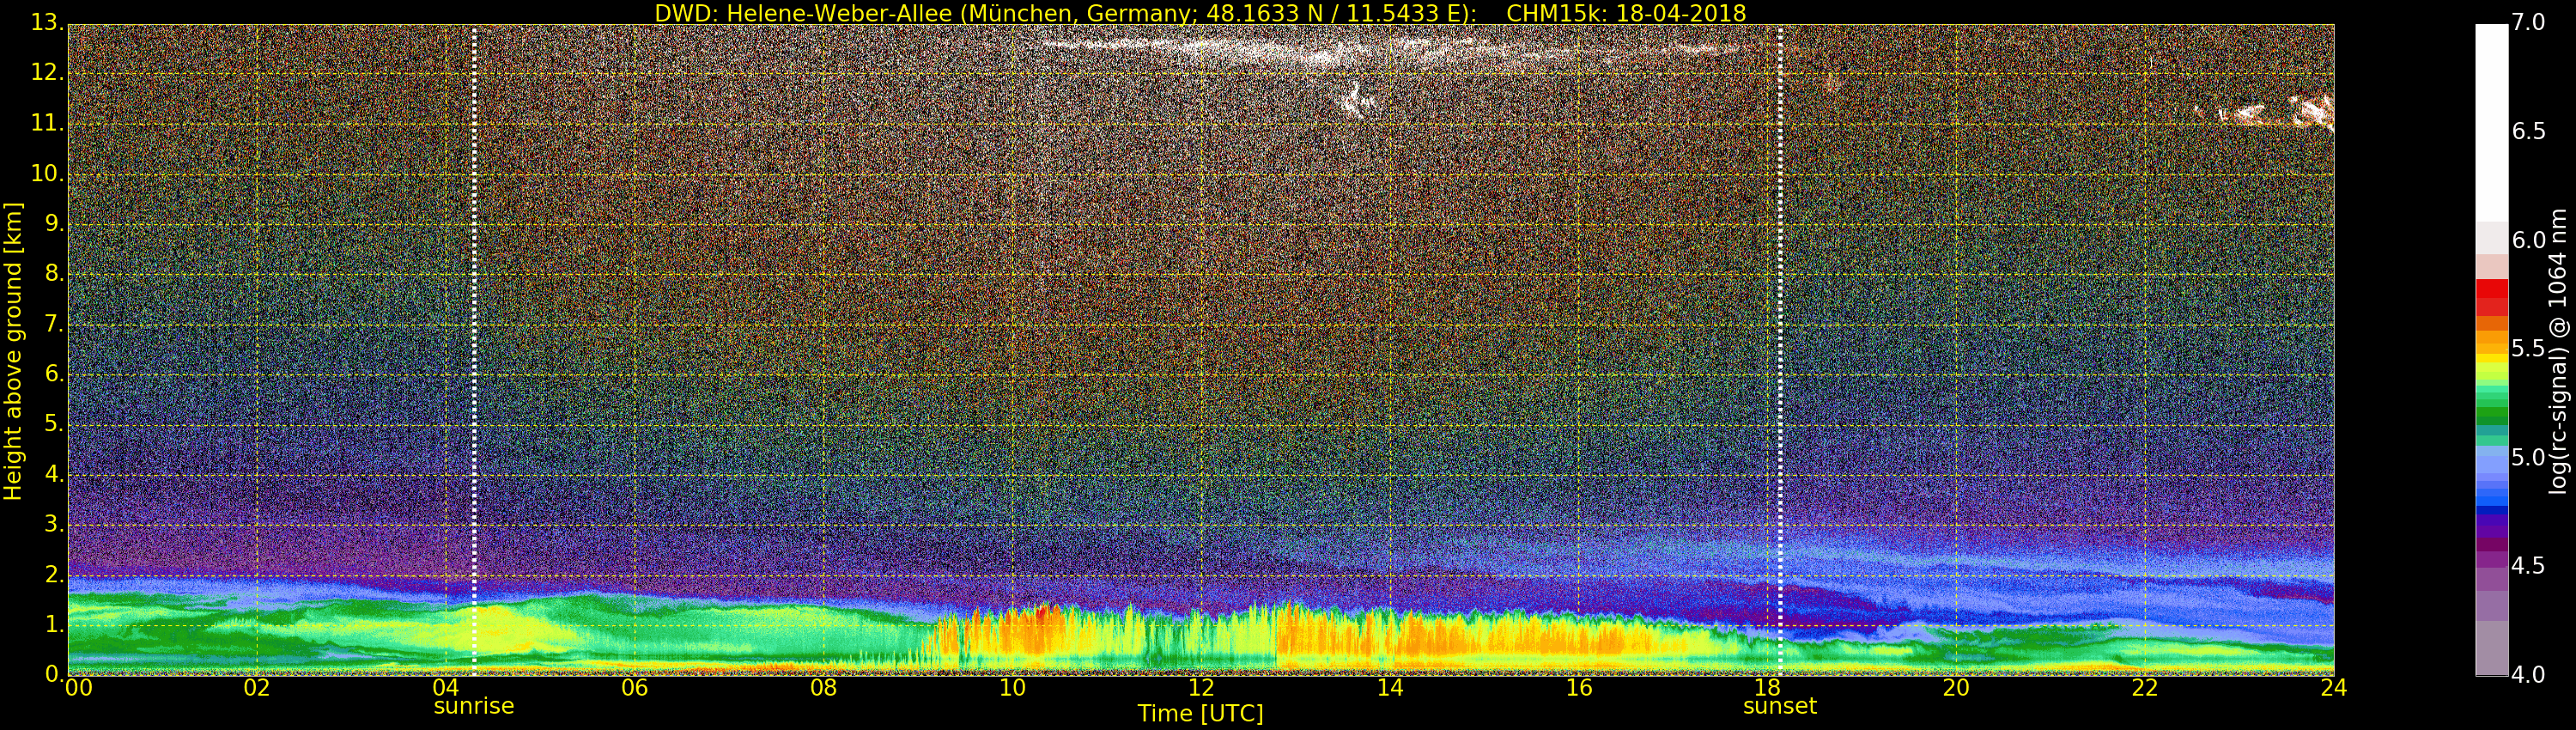This screenshot has height=730, width=2576.
Task: Click the 4.0 tick label on the colorbar
Action: click(x=2529, y=675)
